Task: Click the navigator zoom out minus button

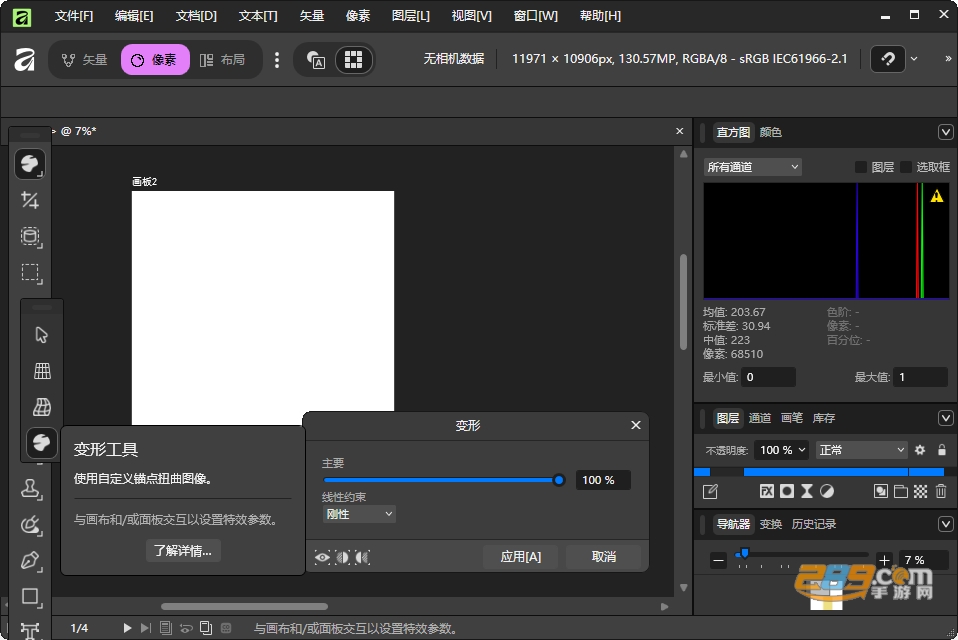Action: (718, 560)
